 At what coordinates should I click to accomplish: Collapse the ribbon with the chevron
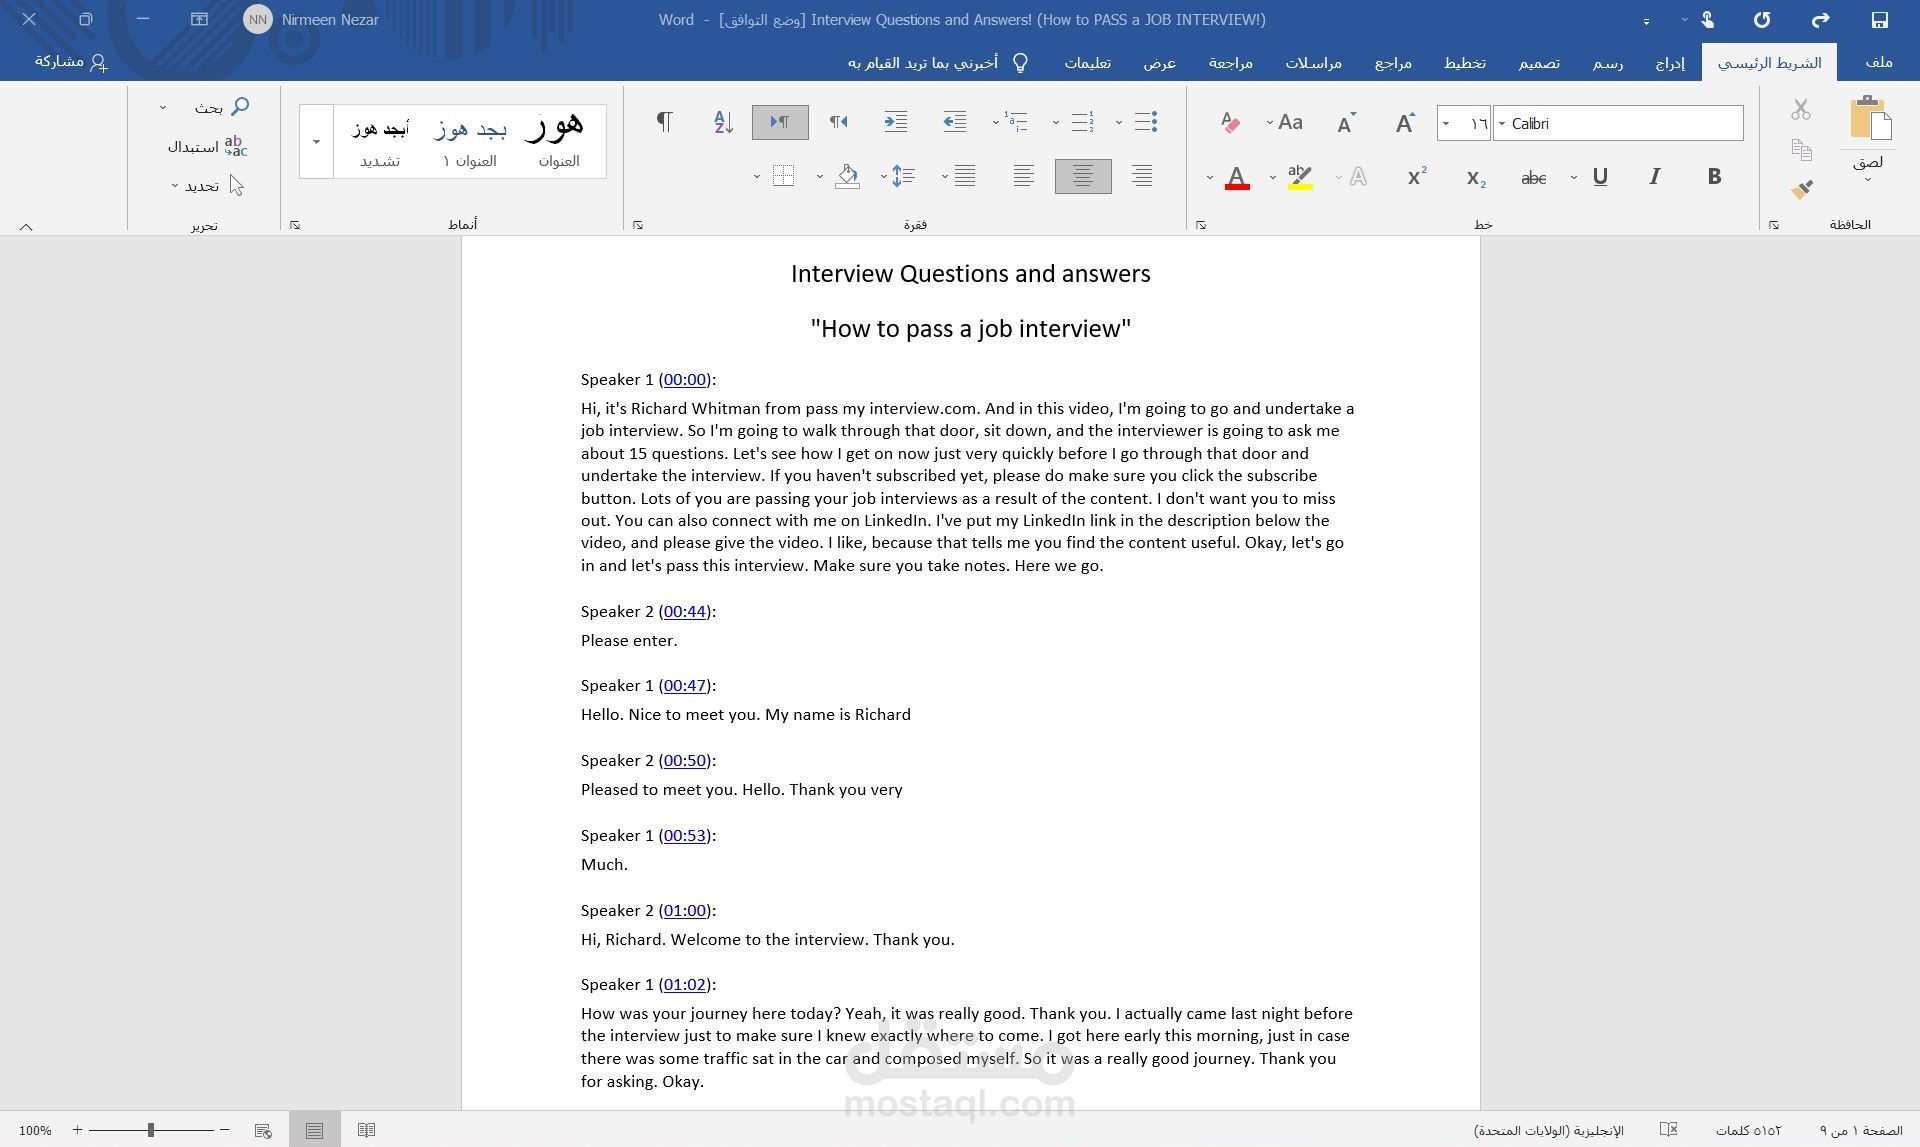click(26, 227)
